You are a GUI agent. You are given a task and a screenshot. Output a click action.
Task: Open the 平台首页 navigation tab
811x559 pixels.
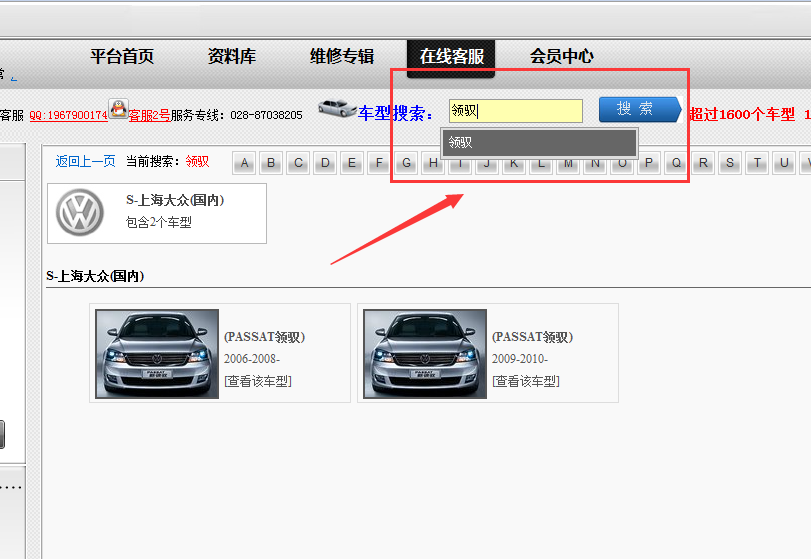tap(122, 56)
